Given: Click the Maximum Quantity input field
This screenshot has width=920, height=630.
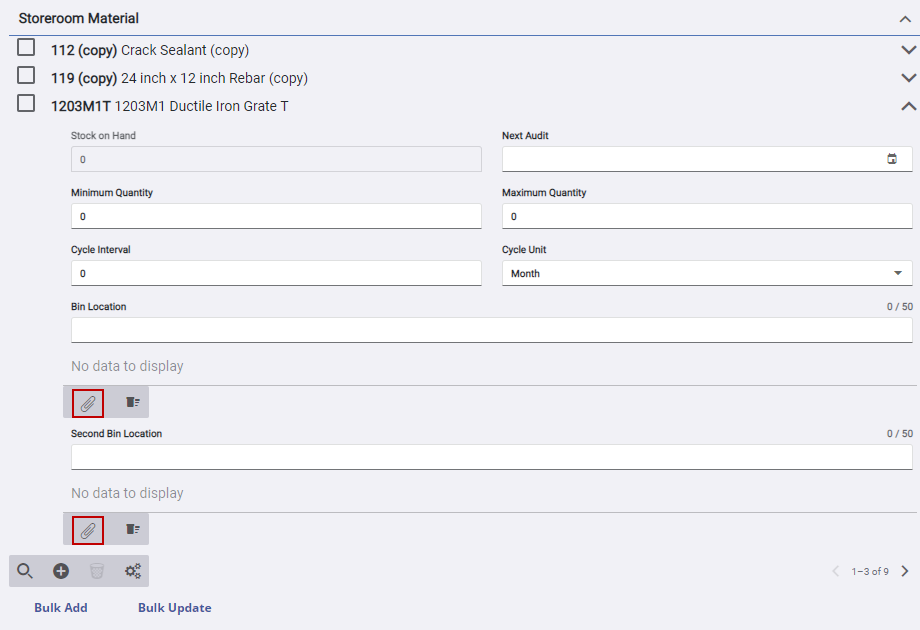Looking at the screenshot, I should (x=706, y=216).
